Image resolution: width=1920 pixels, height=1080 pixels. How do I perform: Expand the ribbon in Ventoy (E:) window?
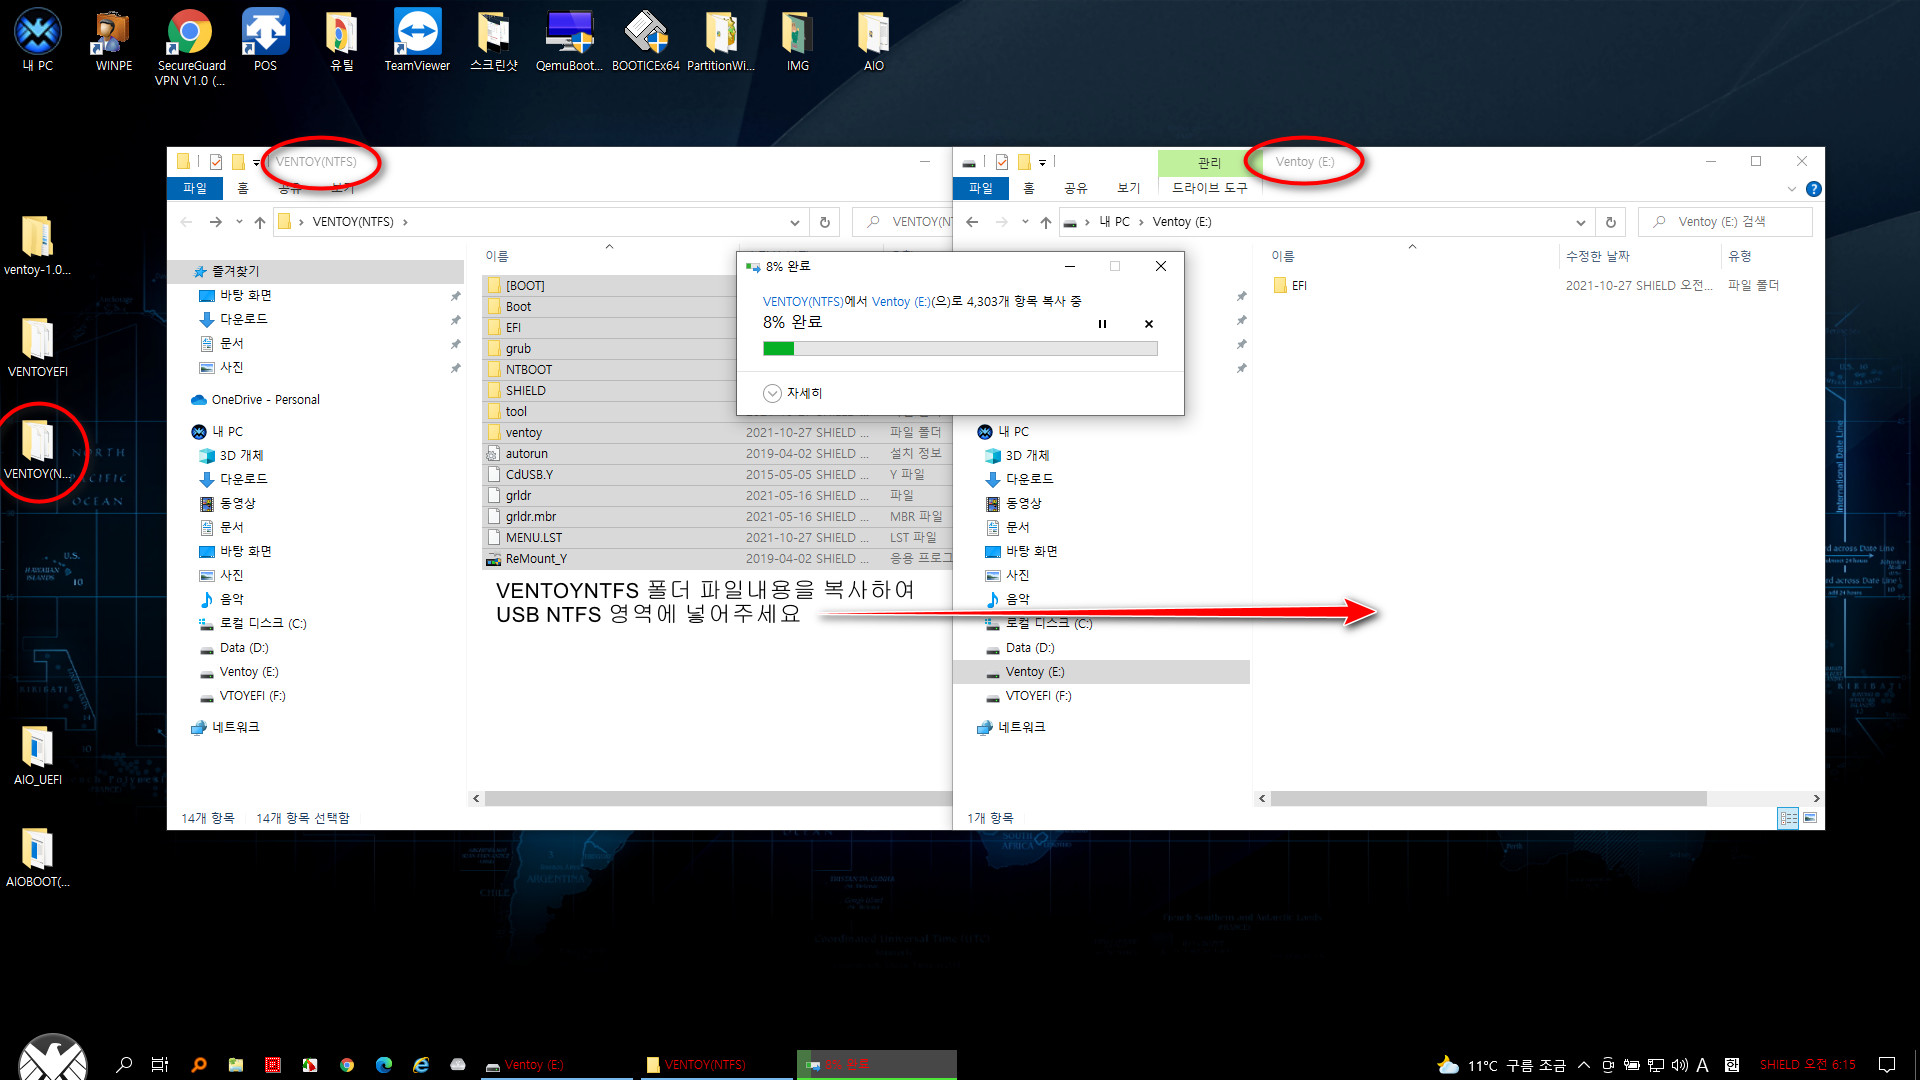tap(1791, 189)
